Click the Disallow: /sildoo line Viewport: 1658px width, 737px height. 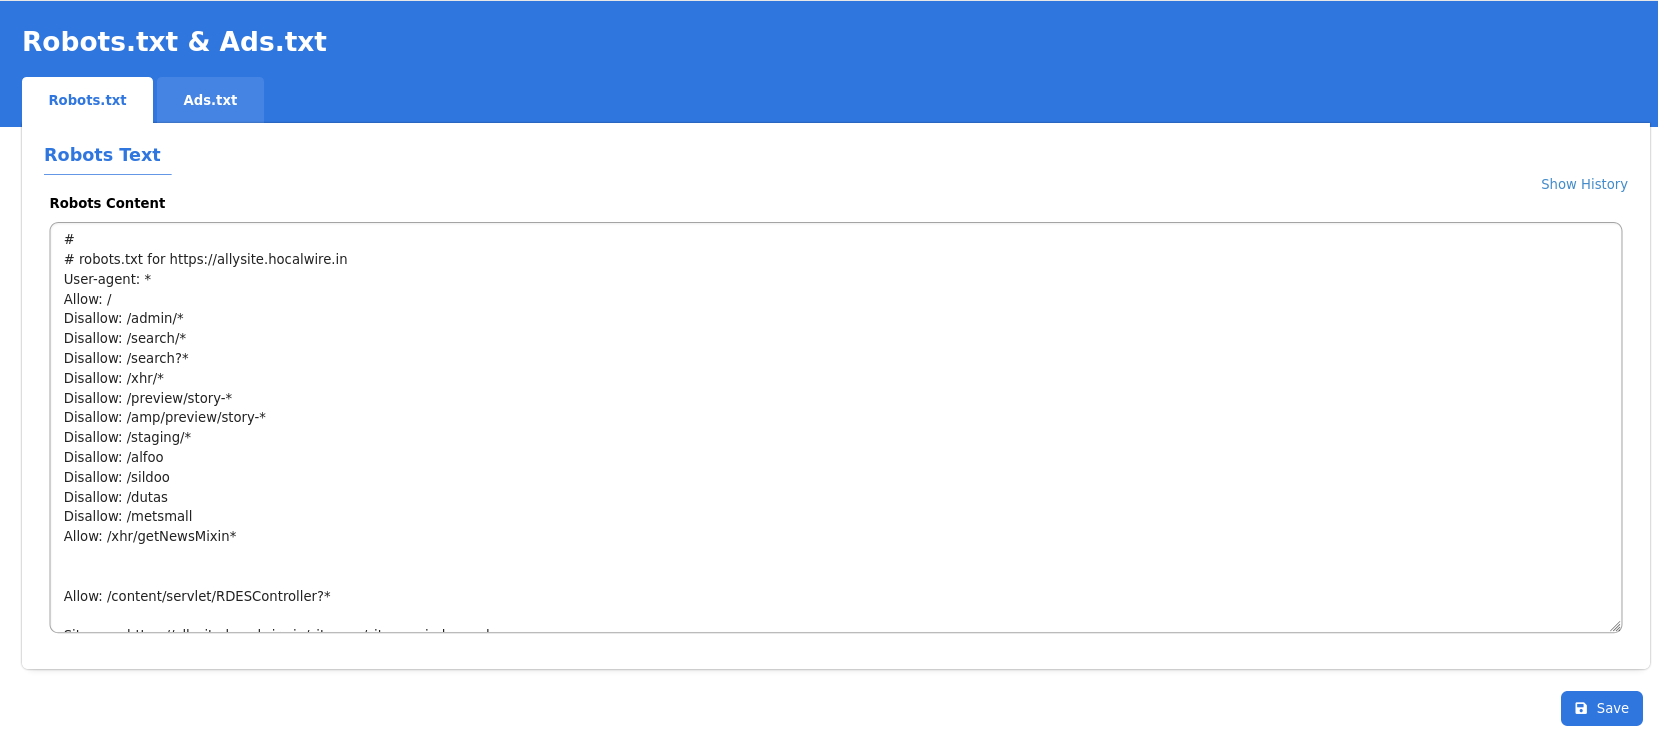pos(117,477)
